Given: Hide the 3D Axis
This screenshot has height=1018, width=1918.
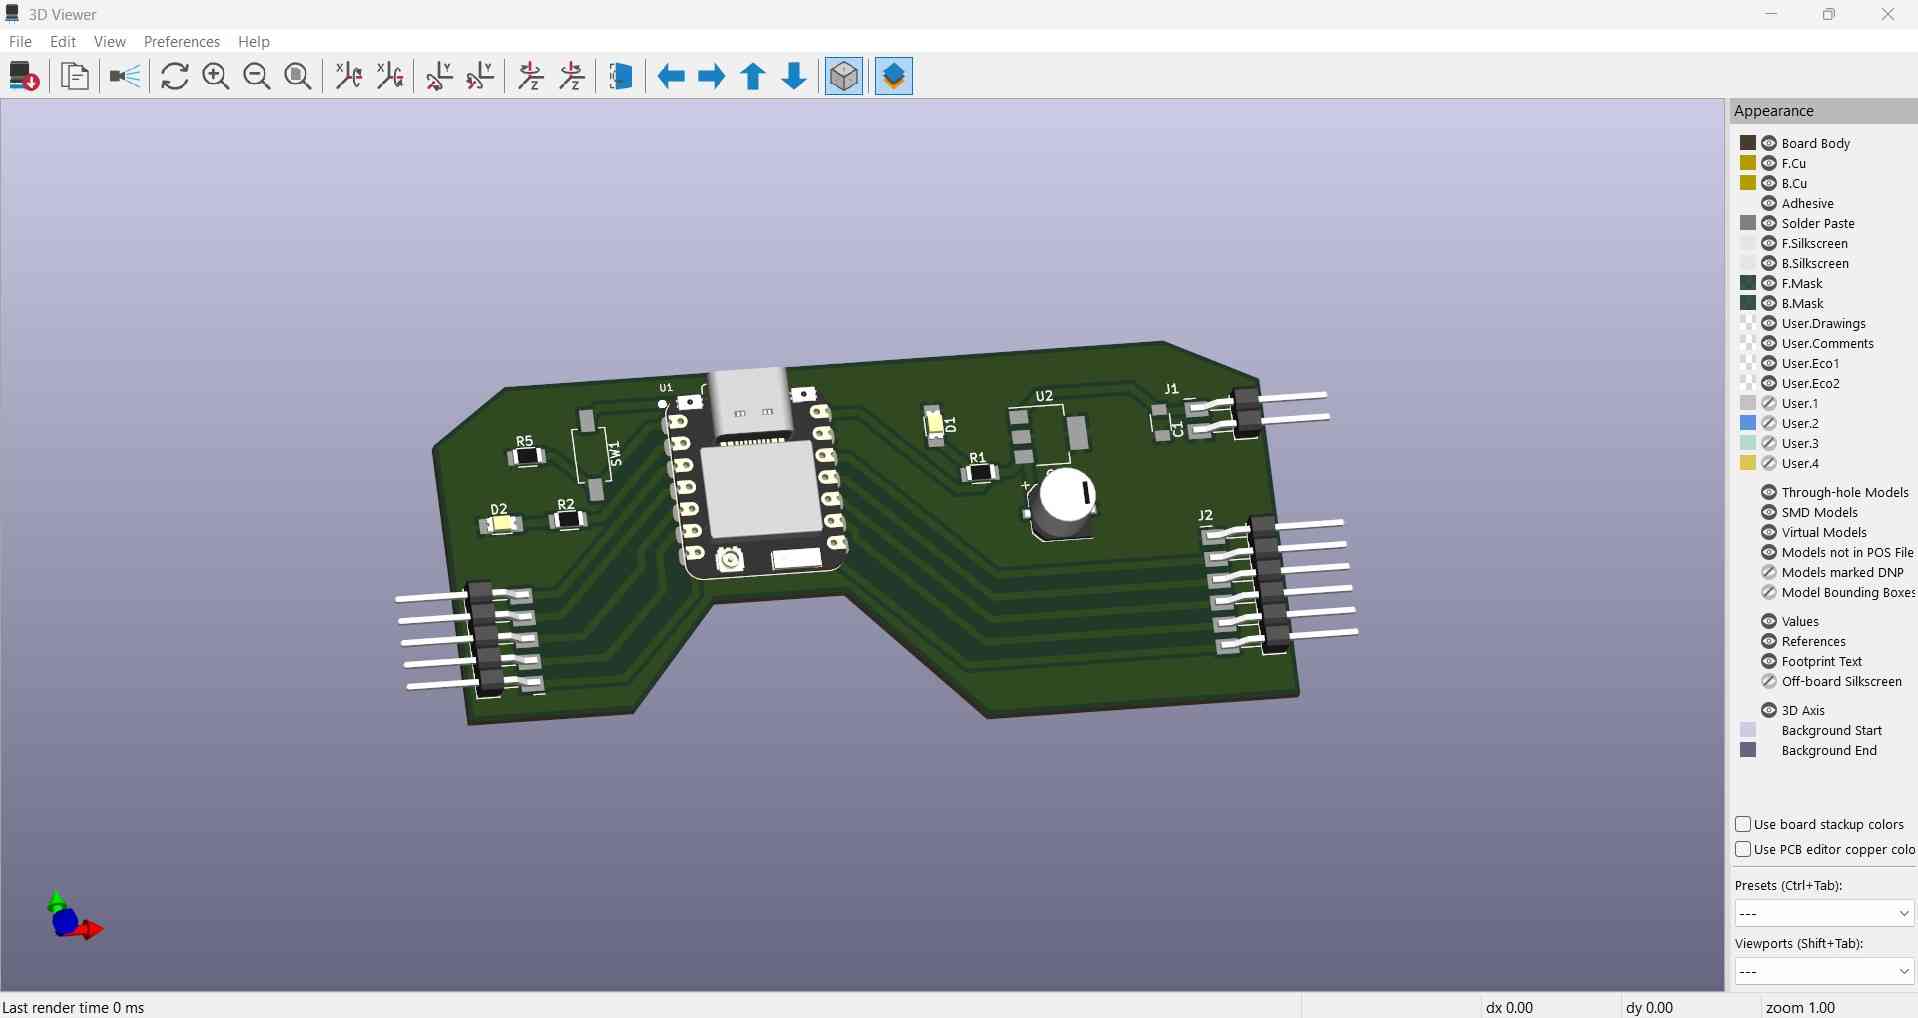Looking at the screenshot, I should (1769, 710).
